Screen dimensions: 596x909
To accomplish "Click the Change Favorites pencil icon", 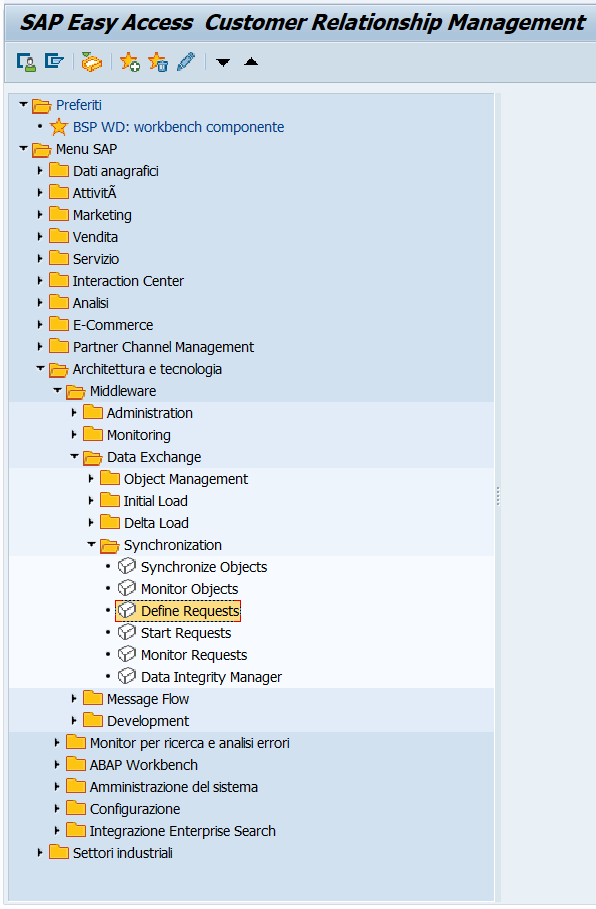I will click(186, 61).
